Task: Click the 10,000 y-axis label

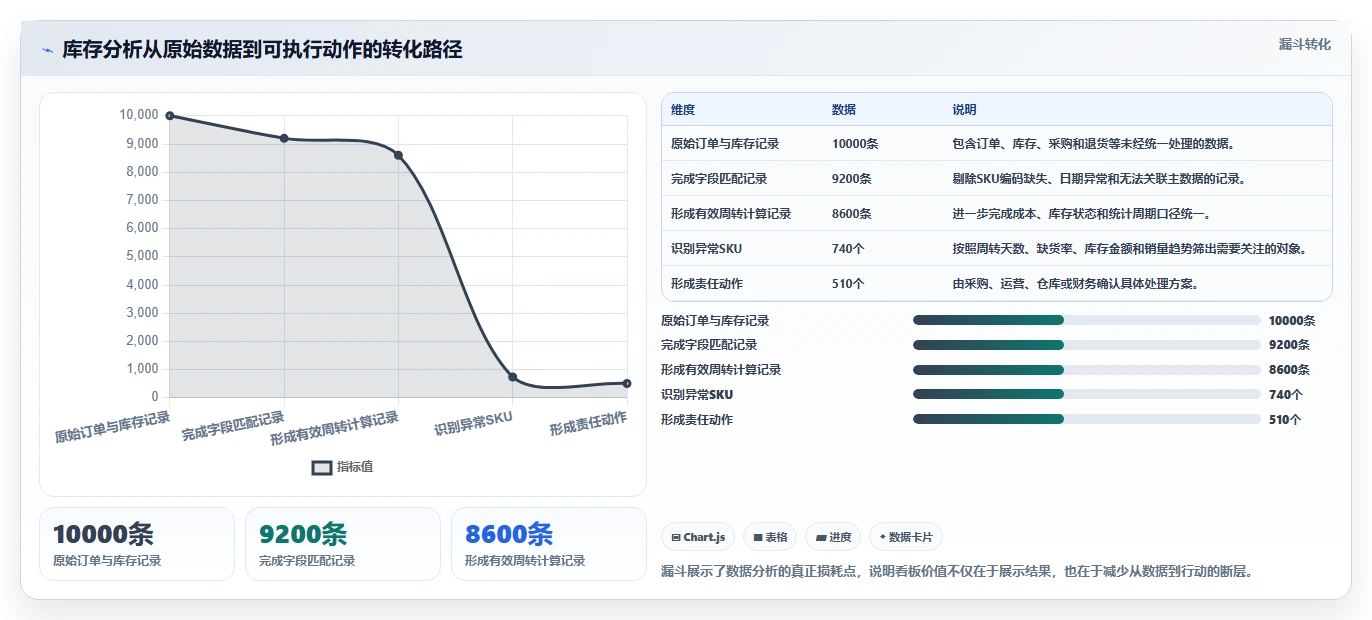Action: [139, 115]
